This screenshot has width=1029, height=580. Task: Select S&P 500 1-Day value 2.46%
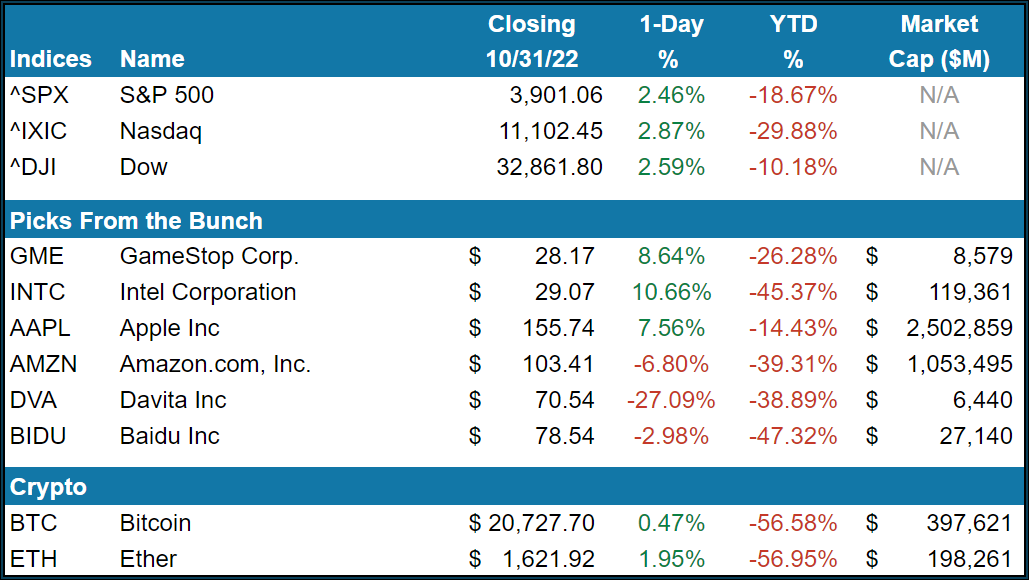670,96
